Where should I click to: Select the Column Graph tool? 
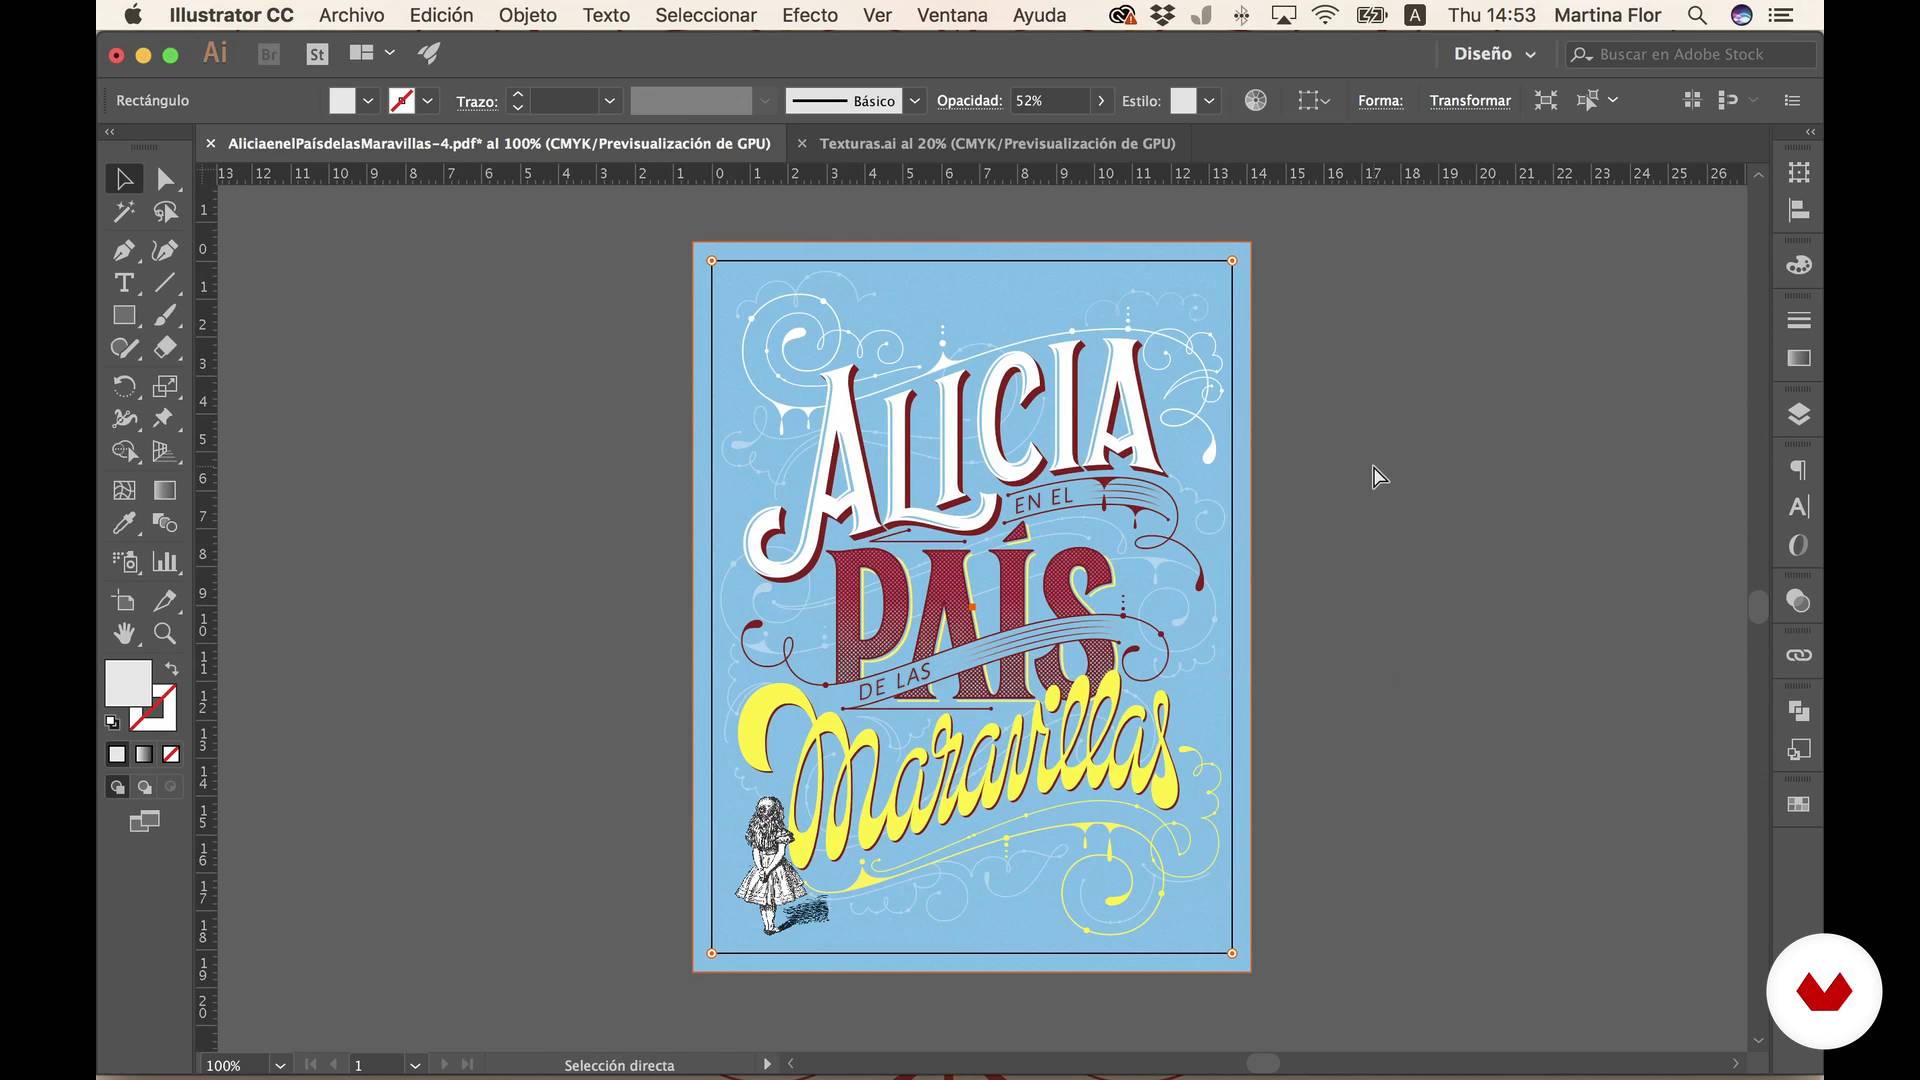pos(165,561)
